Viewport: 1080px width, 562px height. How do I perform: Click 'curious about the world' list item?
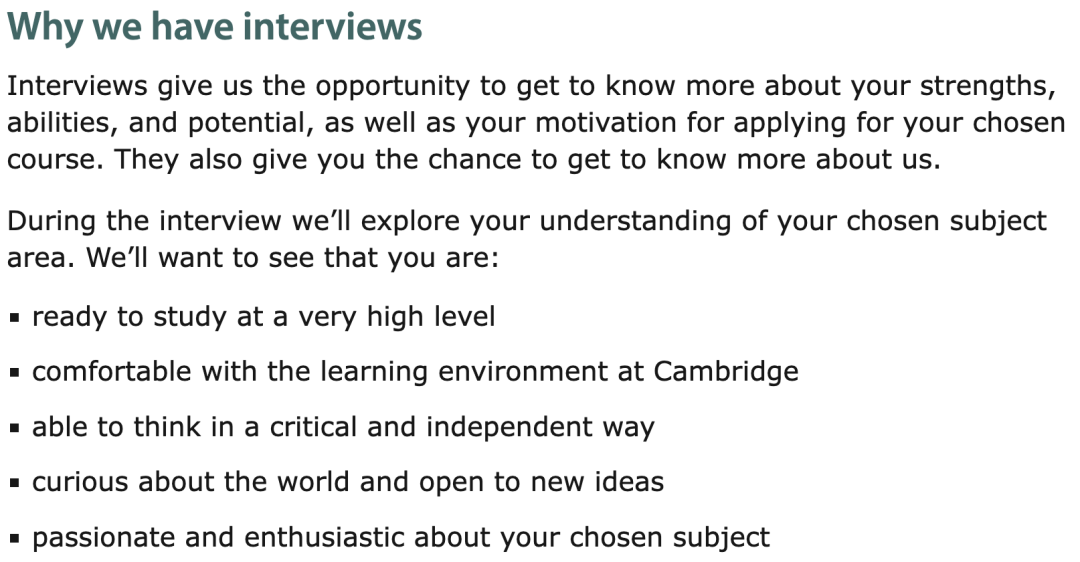(x=348, y=482)
